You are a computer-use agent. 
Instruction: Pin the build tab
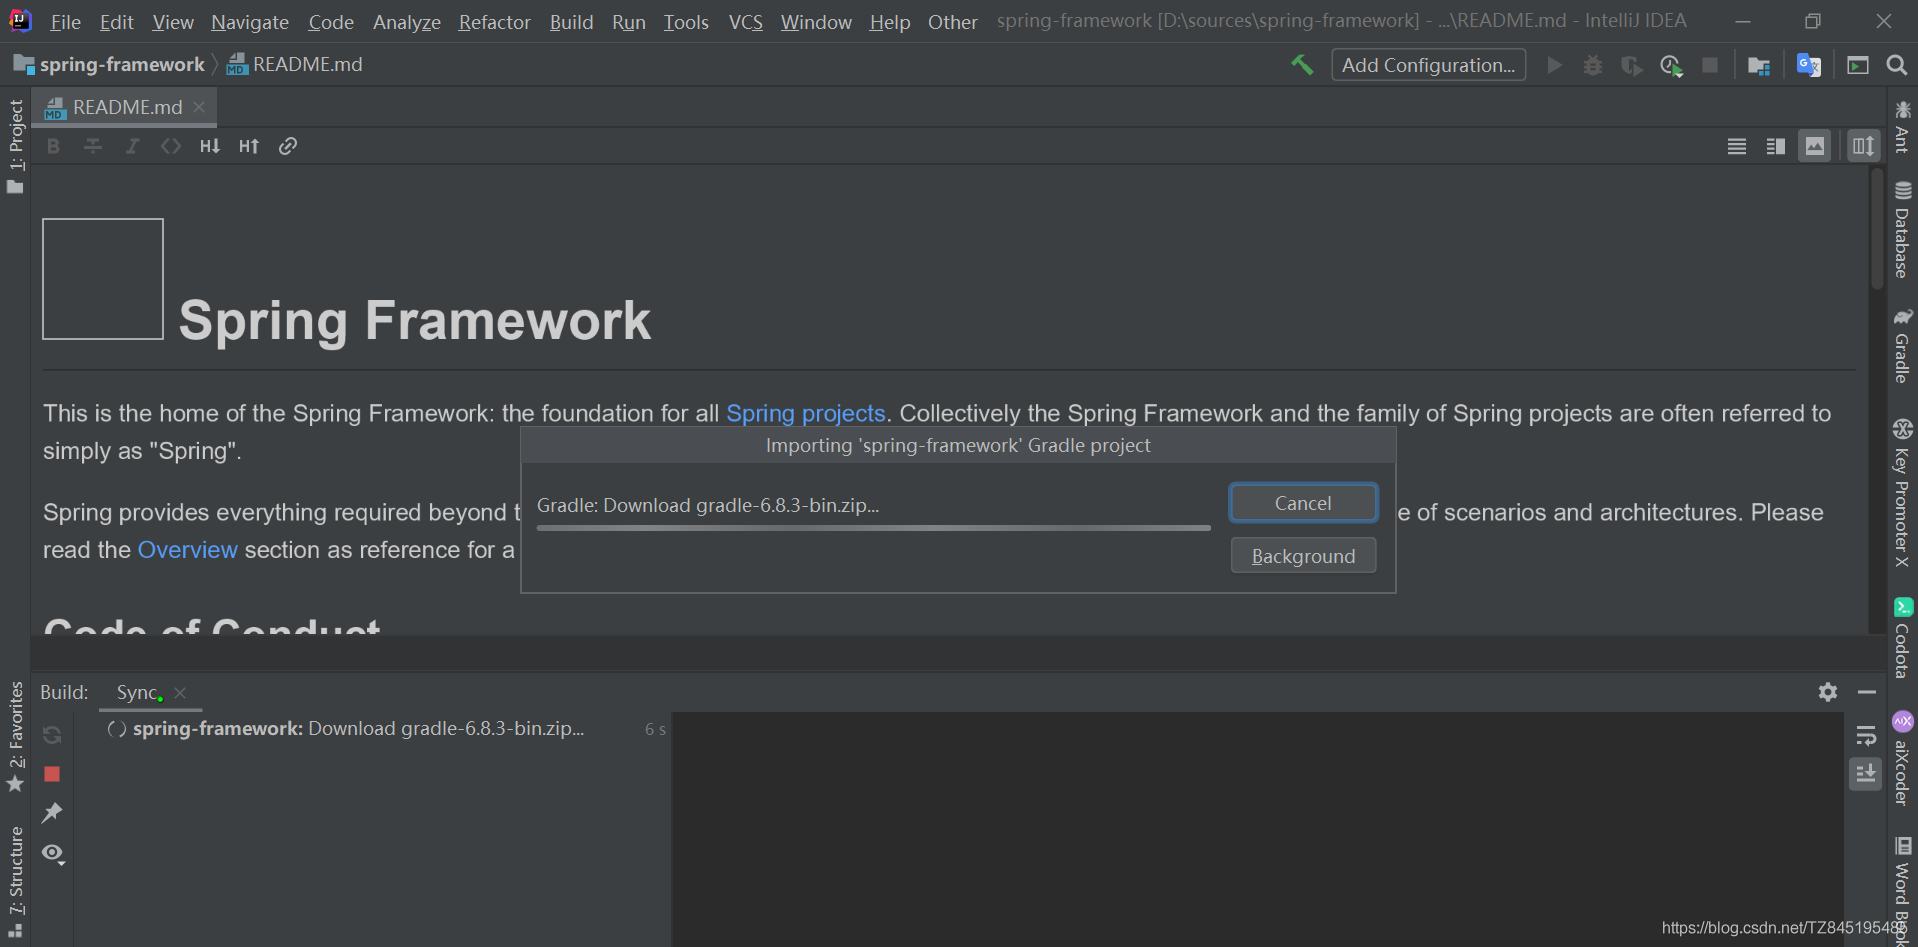(52, 813)
